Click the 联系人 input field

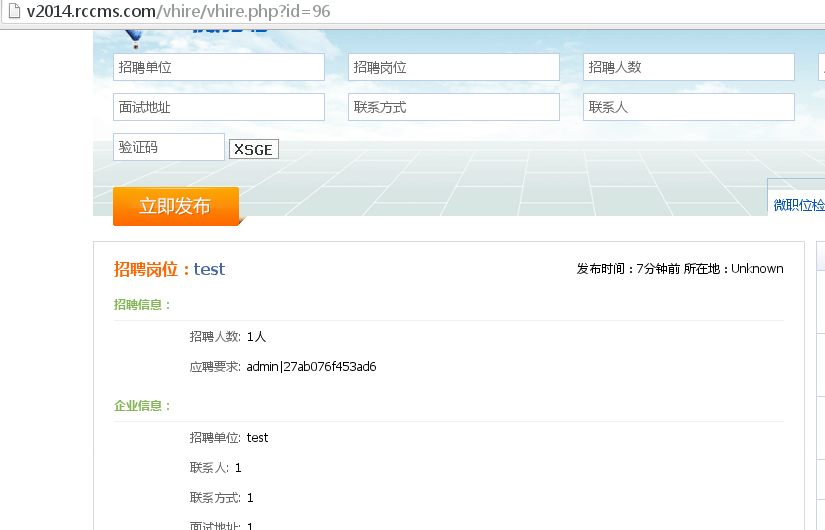click(x=689, y=107)
